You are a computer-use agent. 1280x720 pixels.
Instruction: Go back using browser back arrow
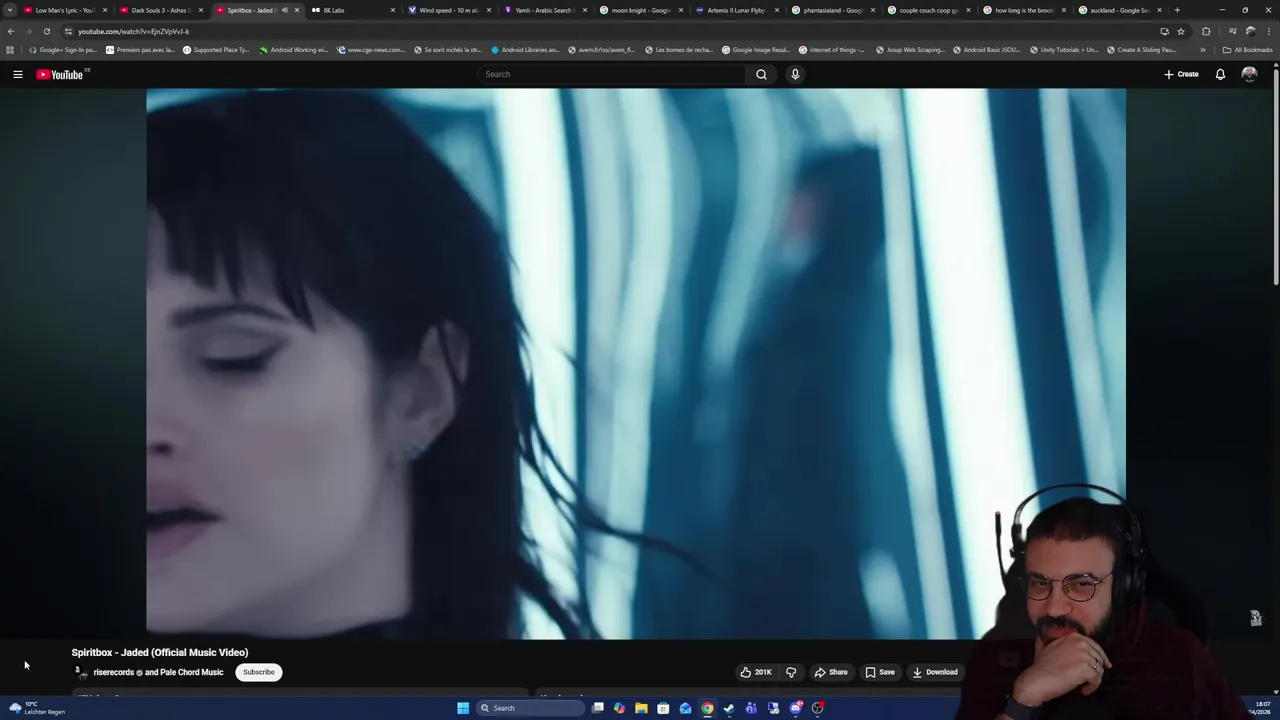11,31
